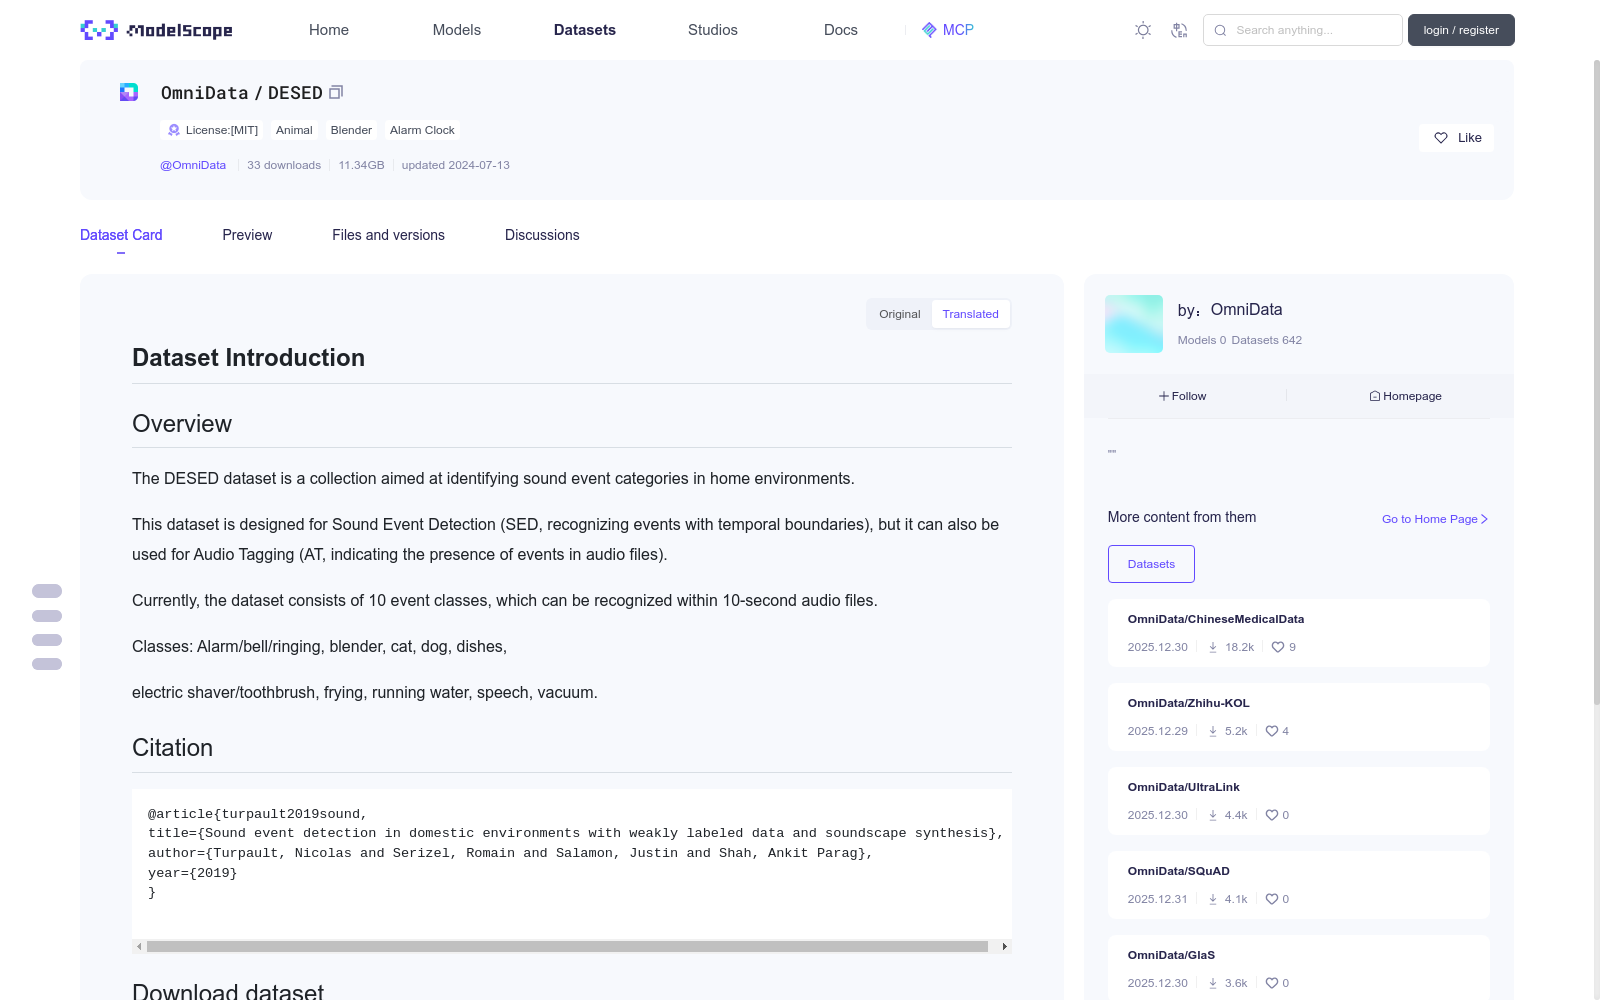This screenshot has width=1600, height=1000.
Task: Click the OmniData author name
Action: click(x=1246, y=310)
